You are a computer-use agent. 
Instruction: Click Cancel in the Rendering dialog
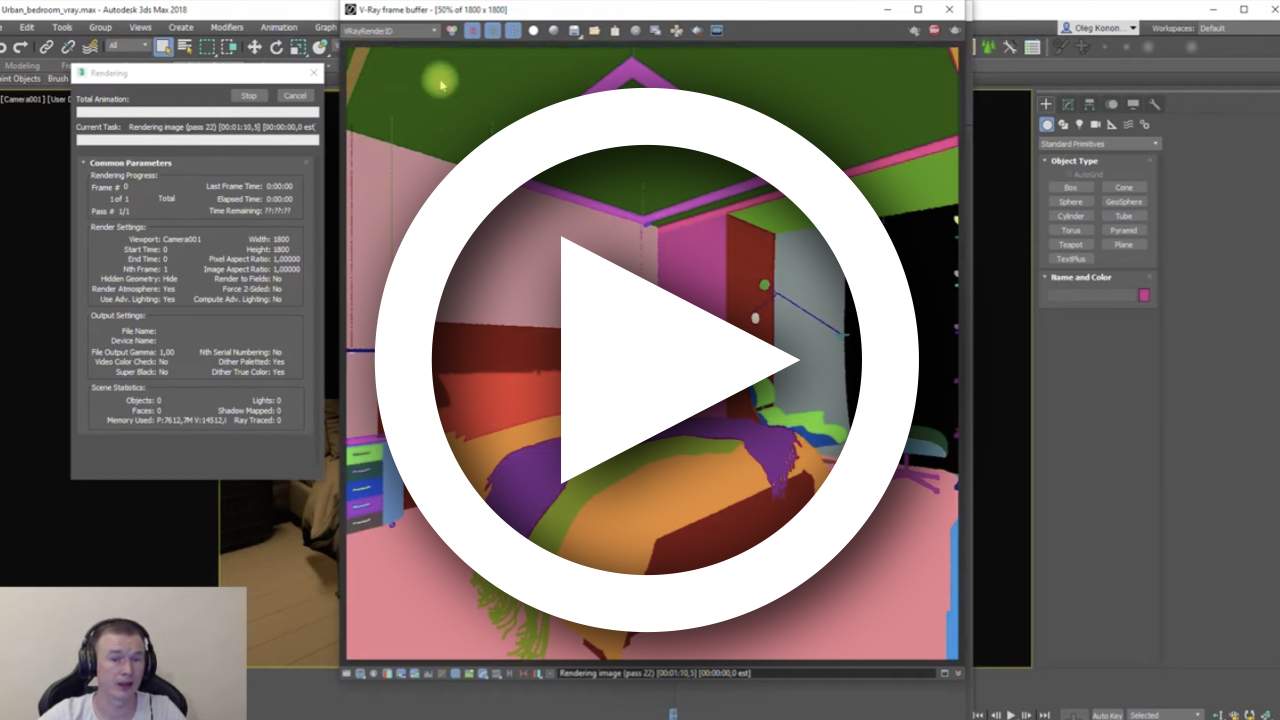tap(294, 96)
